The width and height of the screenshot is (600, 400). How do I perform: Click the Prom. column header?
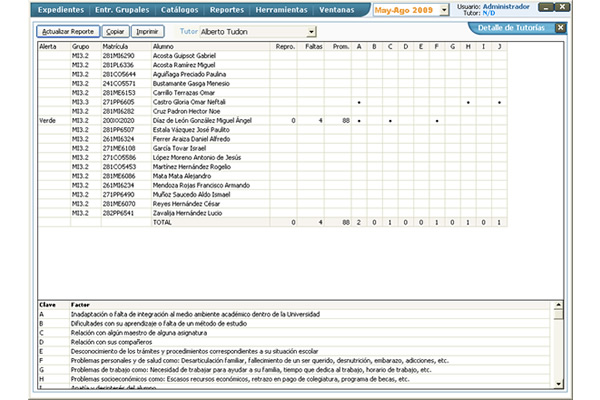(341, 47)
